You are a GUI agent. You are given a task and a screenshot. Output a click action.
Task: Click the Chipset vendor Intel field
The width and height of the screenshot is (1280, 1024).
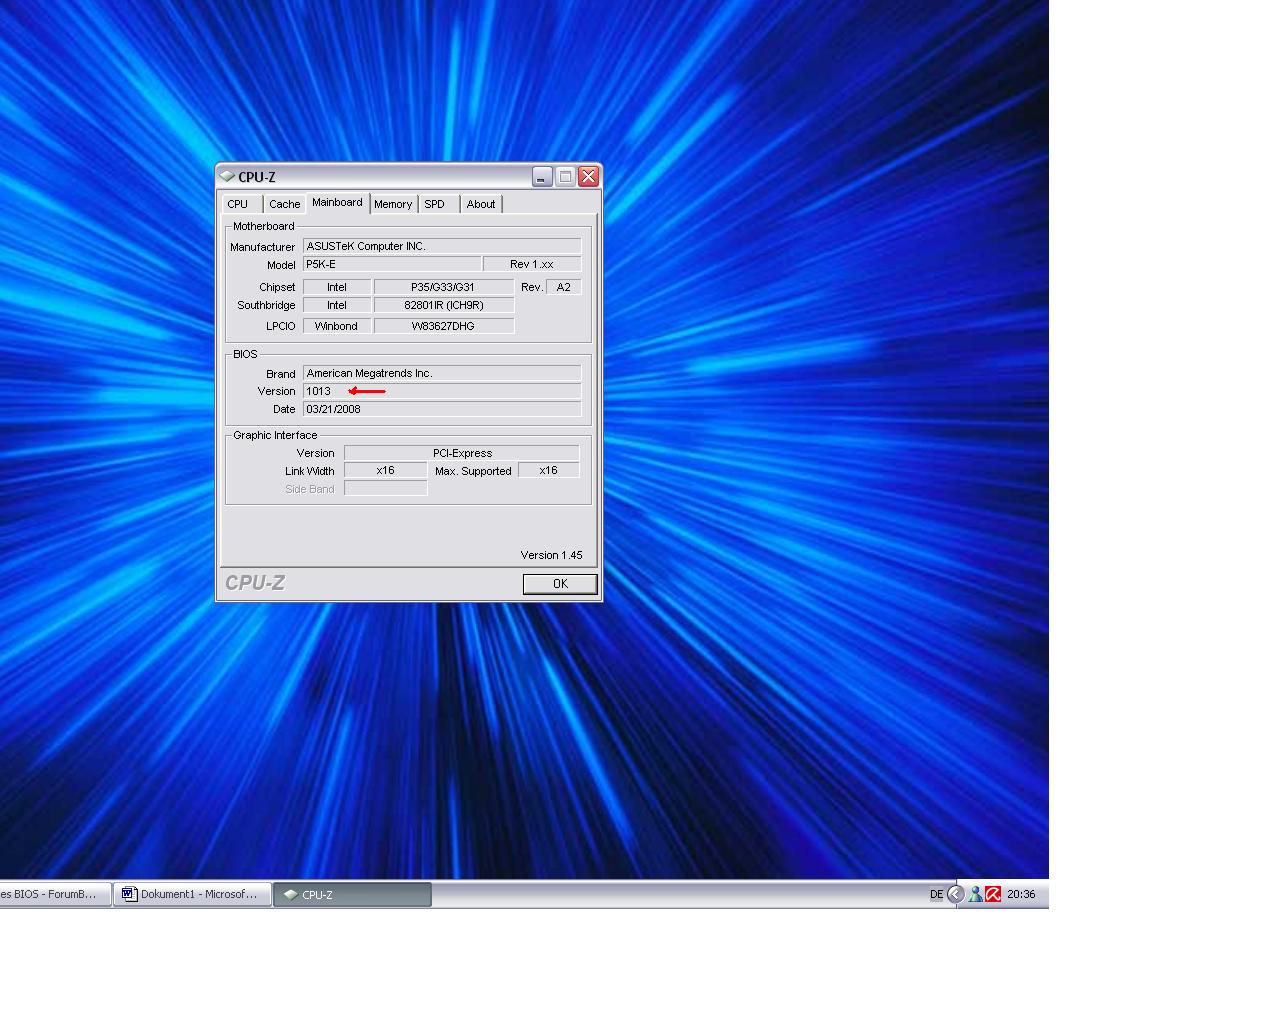pyautogui.click(x=337, y=287)
